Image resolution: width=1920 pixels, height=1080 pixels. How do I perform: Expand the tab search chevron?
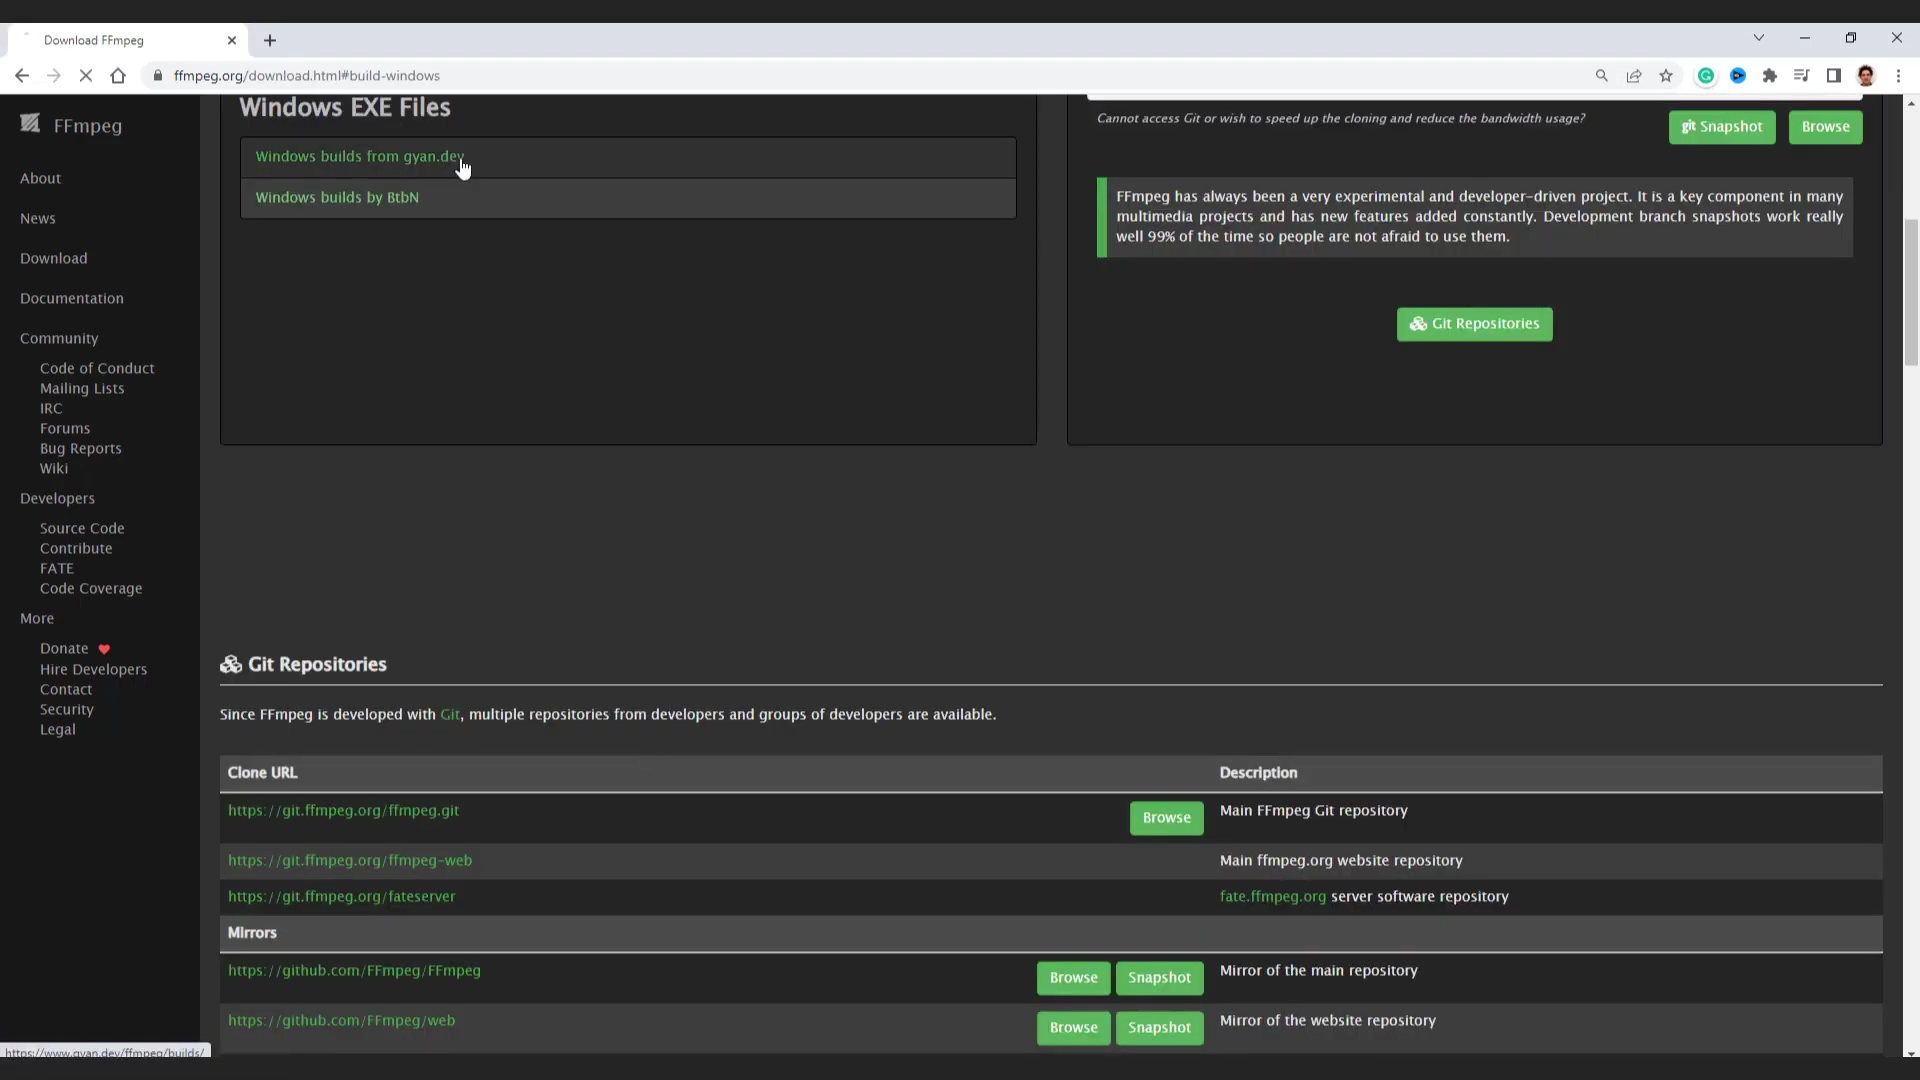coord(1759,38)
